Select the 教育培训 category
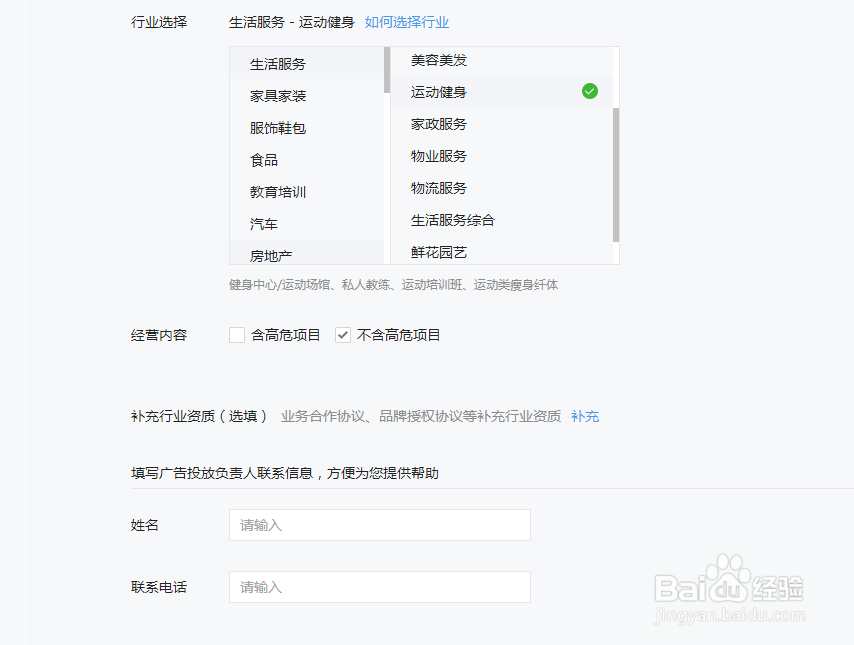 click(x=307, y=192)
